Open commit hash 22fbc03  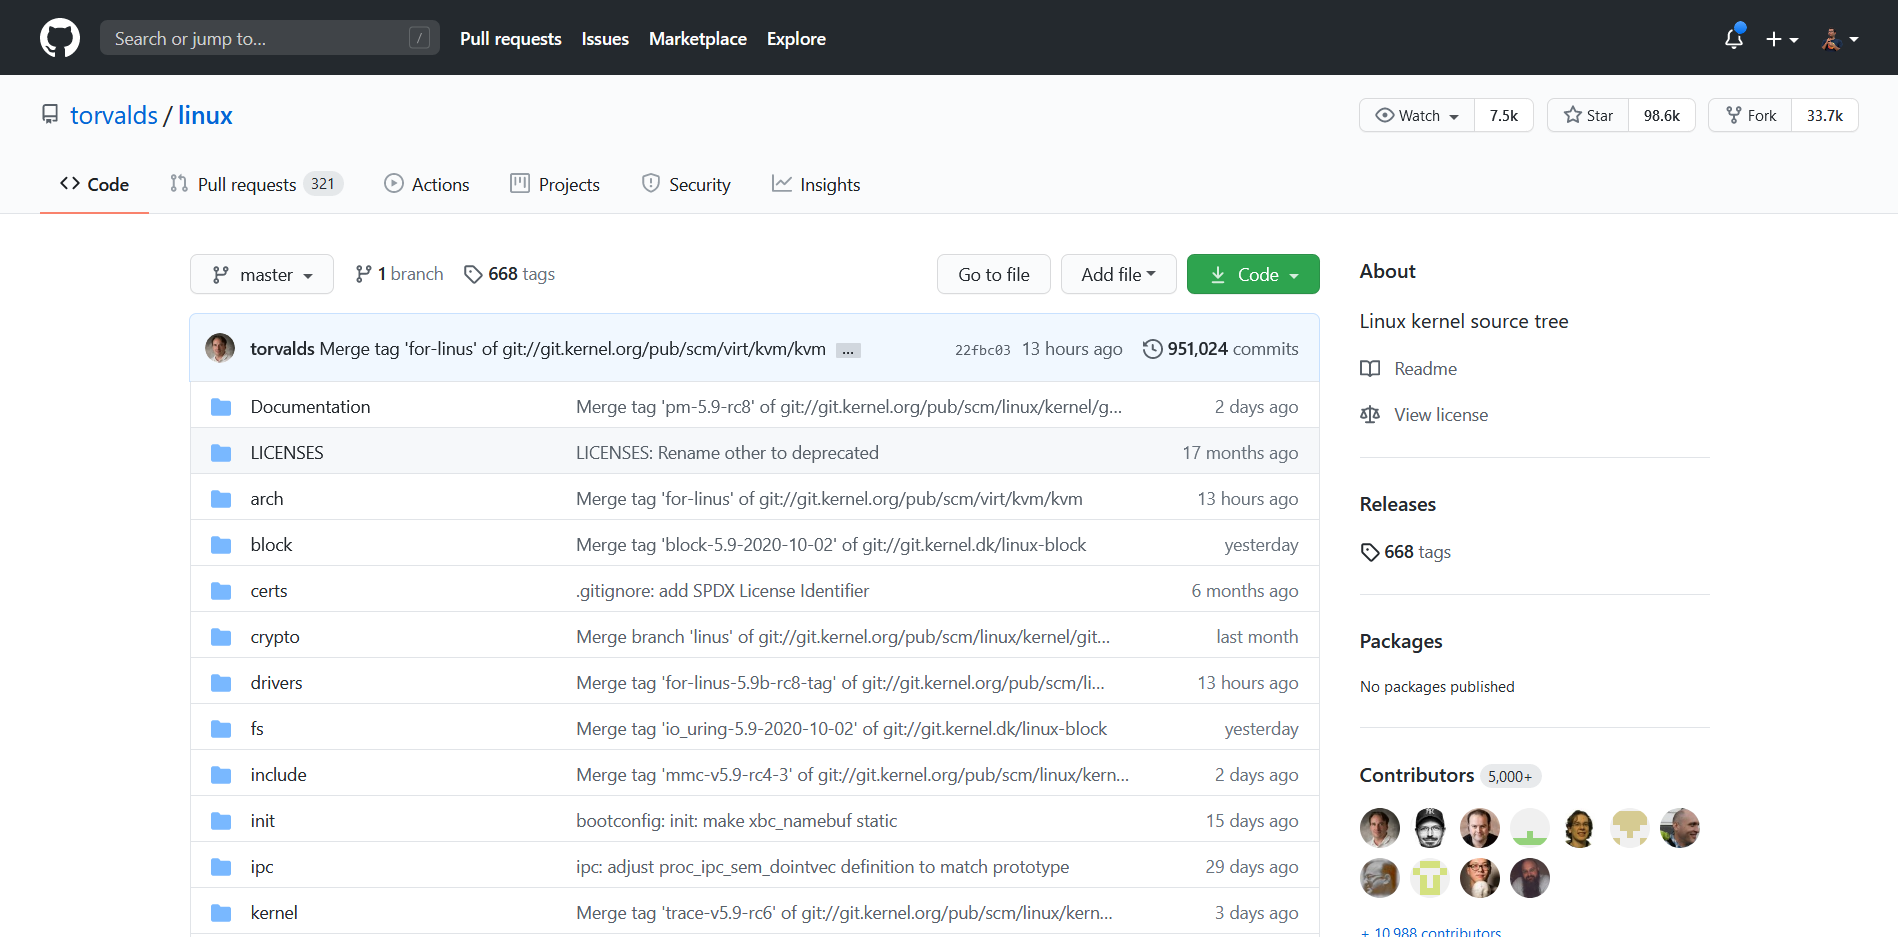982,350
